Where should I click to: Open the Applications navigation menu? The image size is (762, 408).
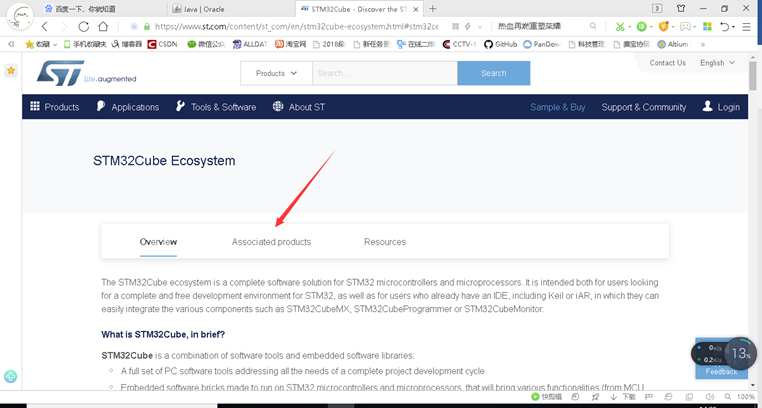pos(127,107)
